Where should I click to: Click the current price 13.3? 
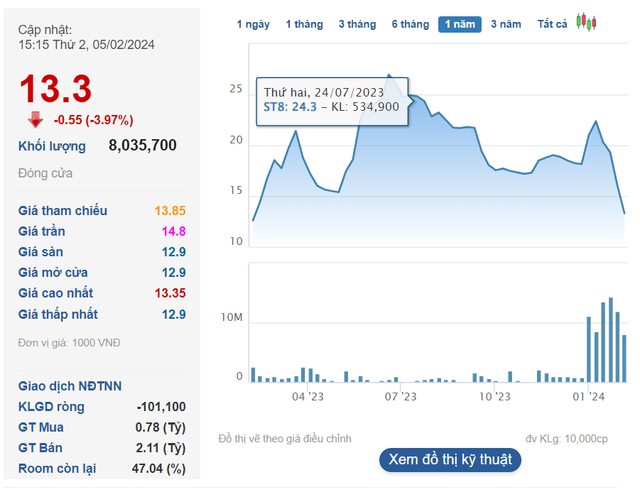[56, 89]
